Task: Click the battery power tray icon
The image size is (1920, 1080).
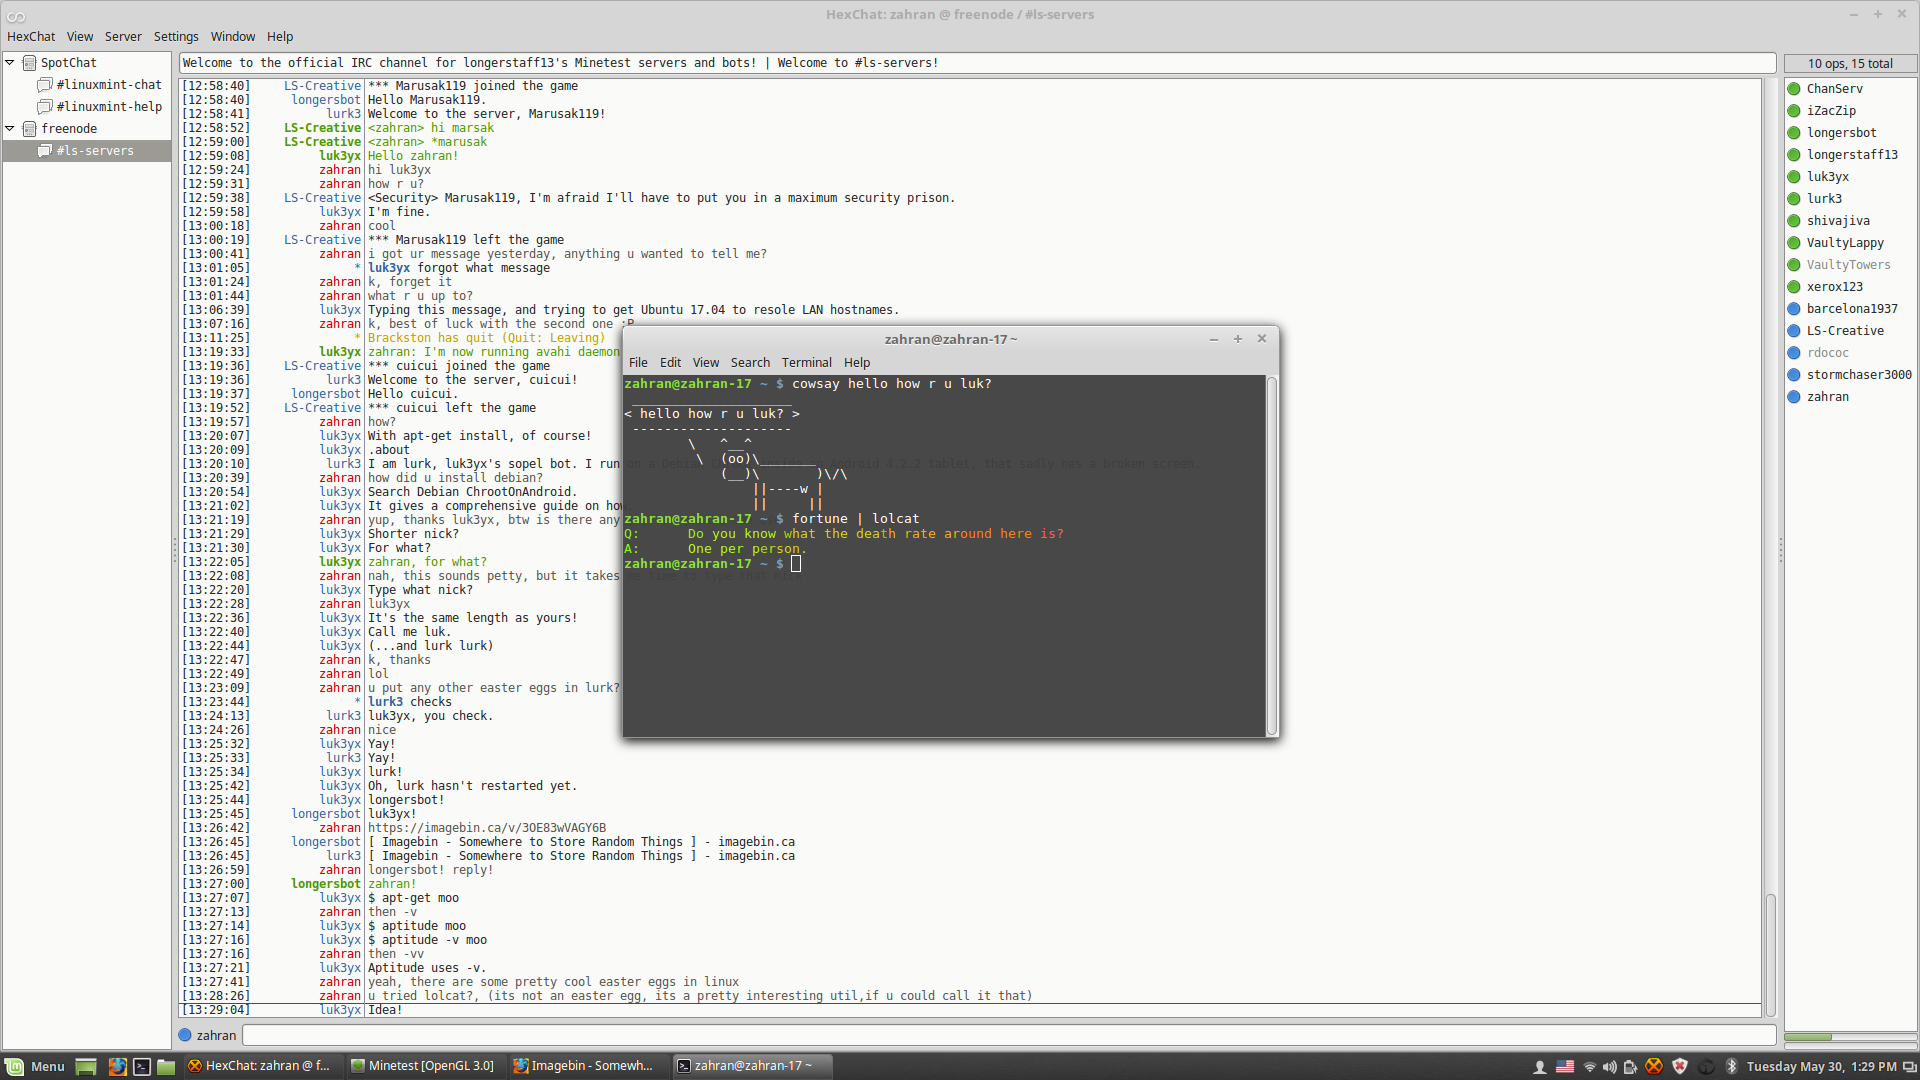Action: click(1630, 1067)
